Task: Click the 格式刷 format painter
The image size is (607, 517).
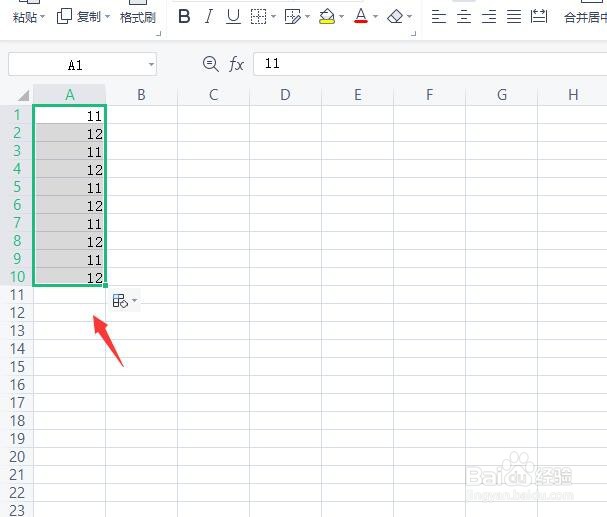Action: (138, 17)
